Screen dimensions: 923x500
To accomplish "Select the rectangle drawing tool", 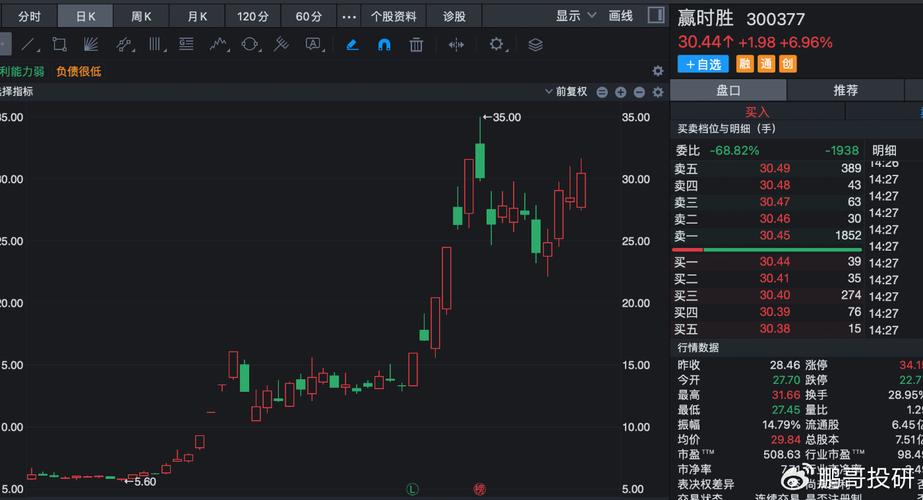I will 59,45.
